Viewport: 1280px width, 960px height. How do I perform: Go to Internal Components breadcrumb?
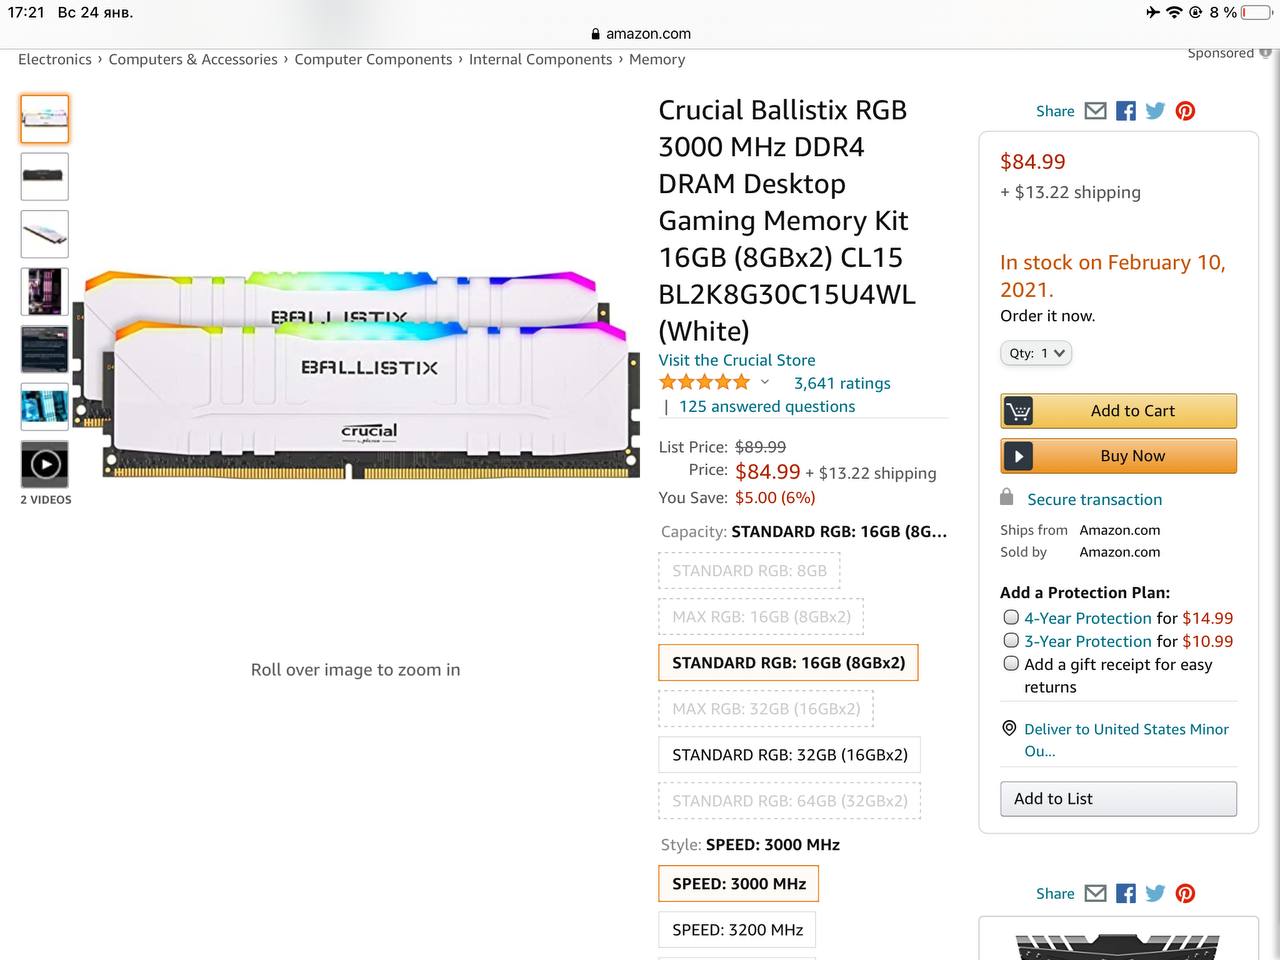tap(540, 59)
